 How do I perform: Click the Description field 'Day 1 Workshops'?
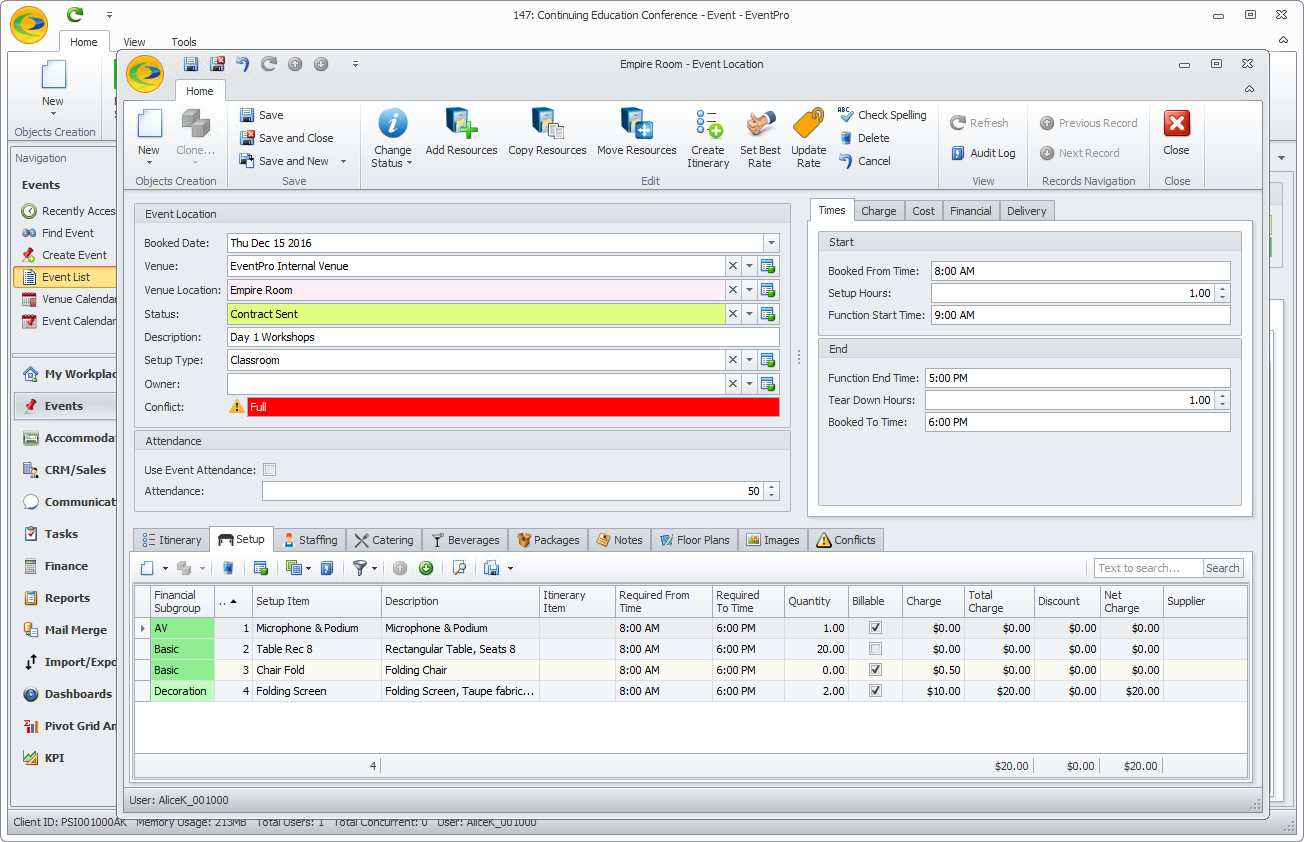pyautogui.click(x=503, y=337)
